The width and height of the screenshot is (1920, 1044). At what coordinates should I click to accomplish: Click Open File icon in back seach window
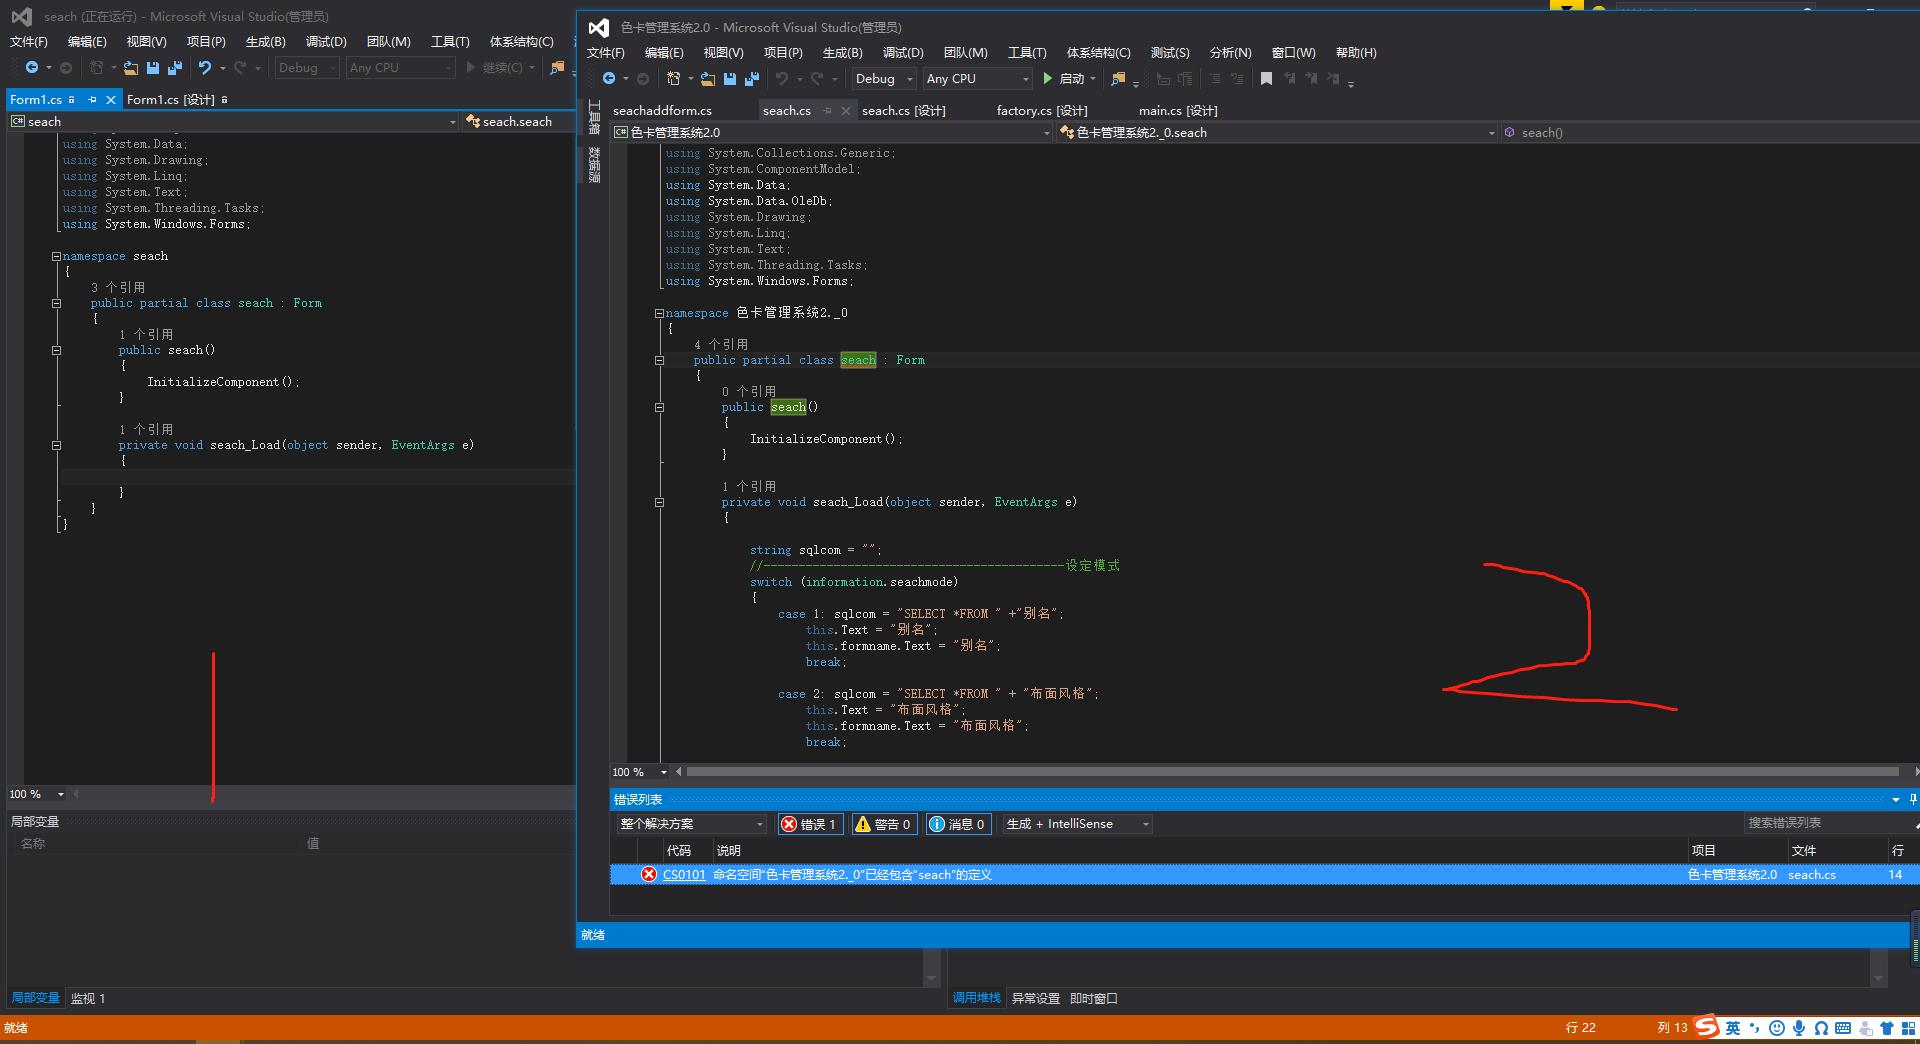131,67
